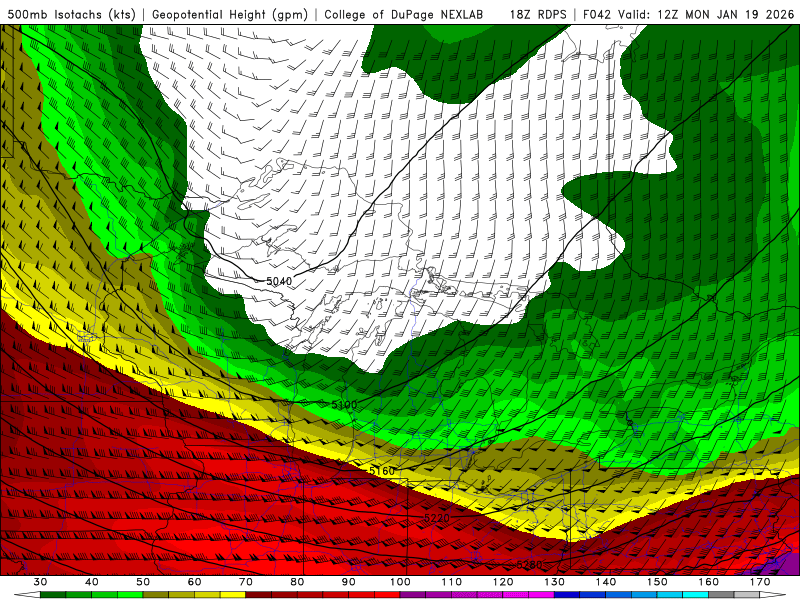The image size is (800, 600).
Task: Click the 60 value on the color scale
Action: pos(194,582)
